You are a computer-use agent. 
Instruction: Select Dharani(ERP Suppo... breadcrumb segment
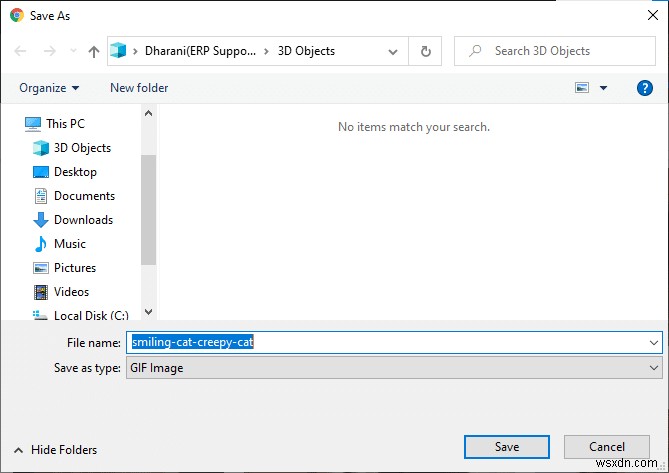(200, 51)
